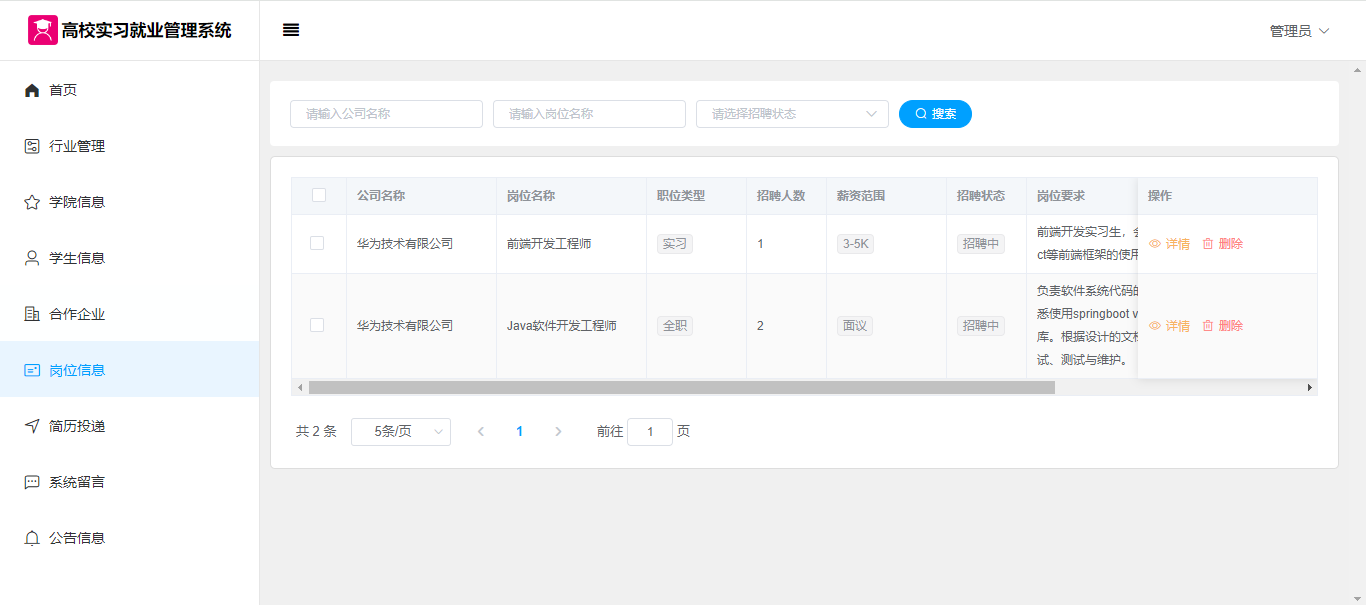Expand the 5条/页 page size selector

(x=400, y=432)
